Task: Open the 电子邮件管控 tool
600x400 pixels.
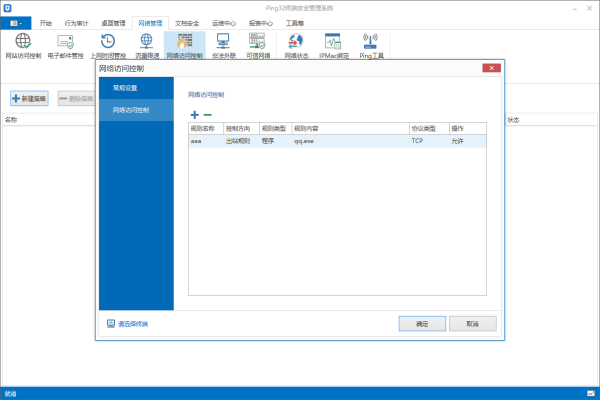Action: pos(65,44)
